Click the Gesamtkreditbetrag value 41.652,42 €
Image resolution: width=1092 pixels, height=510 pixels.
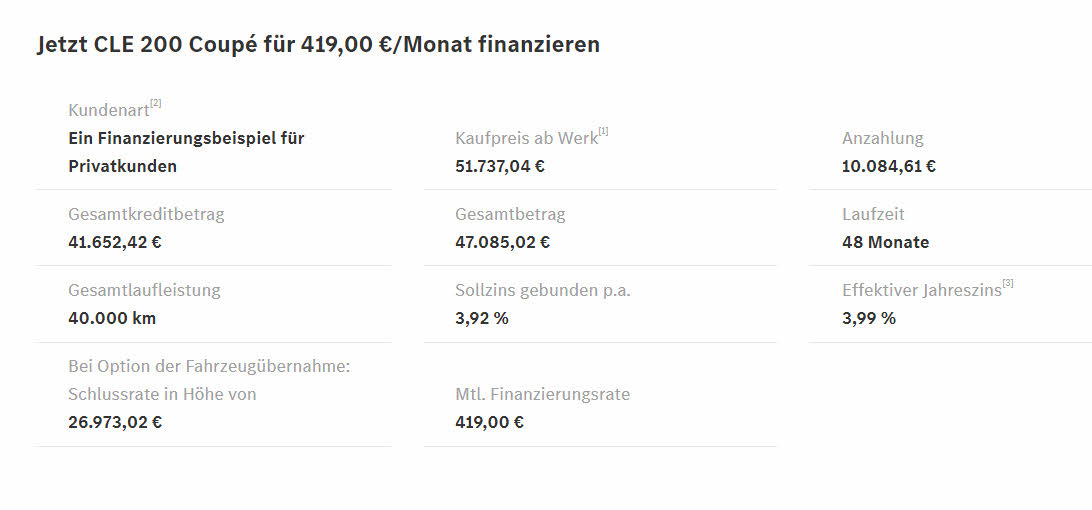tap(115, 242)
